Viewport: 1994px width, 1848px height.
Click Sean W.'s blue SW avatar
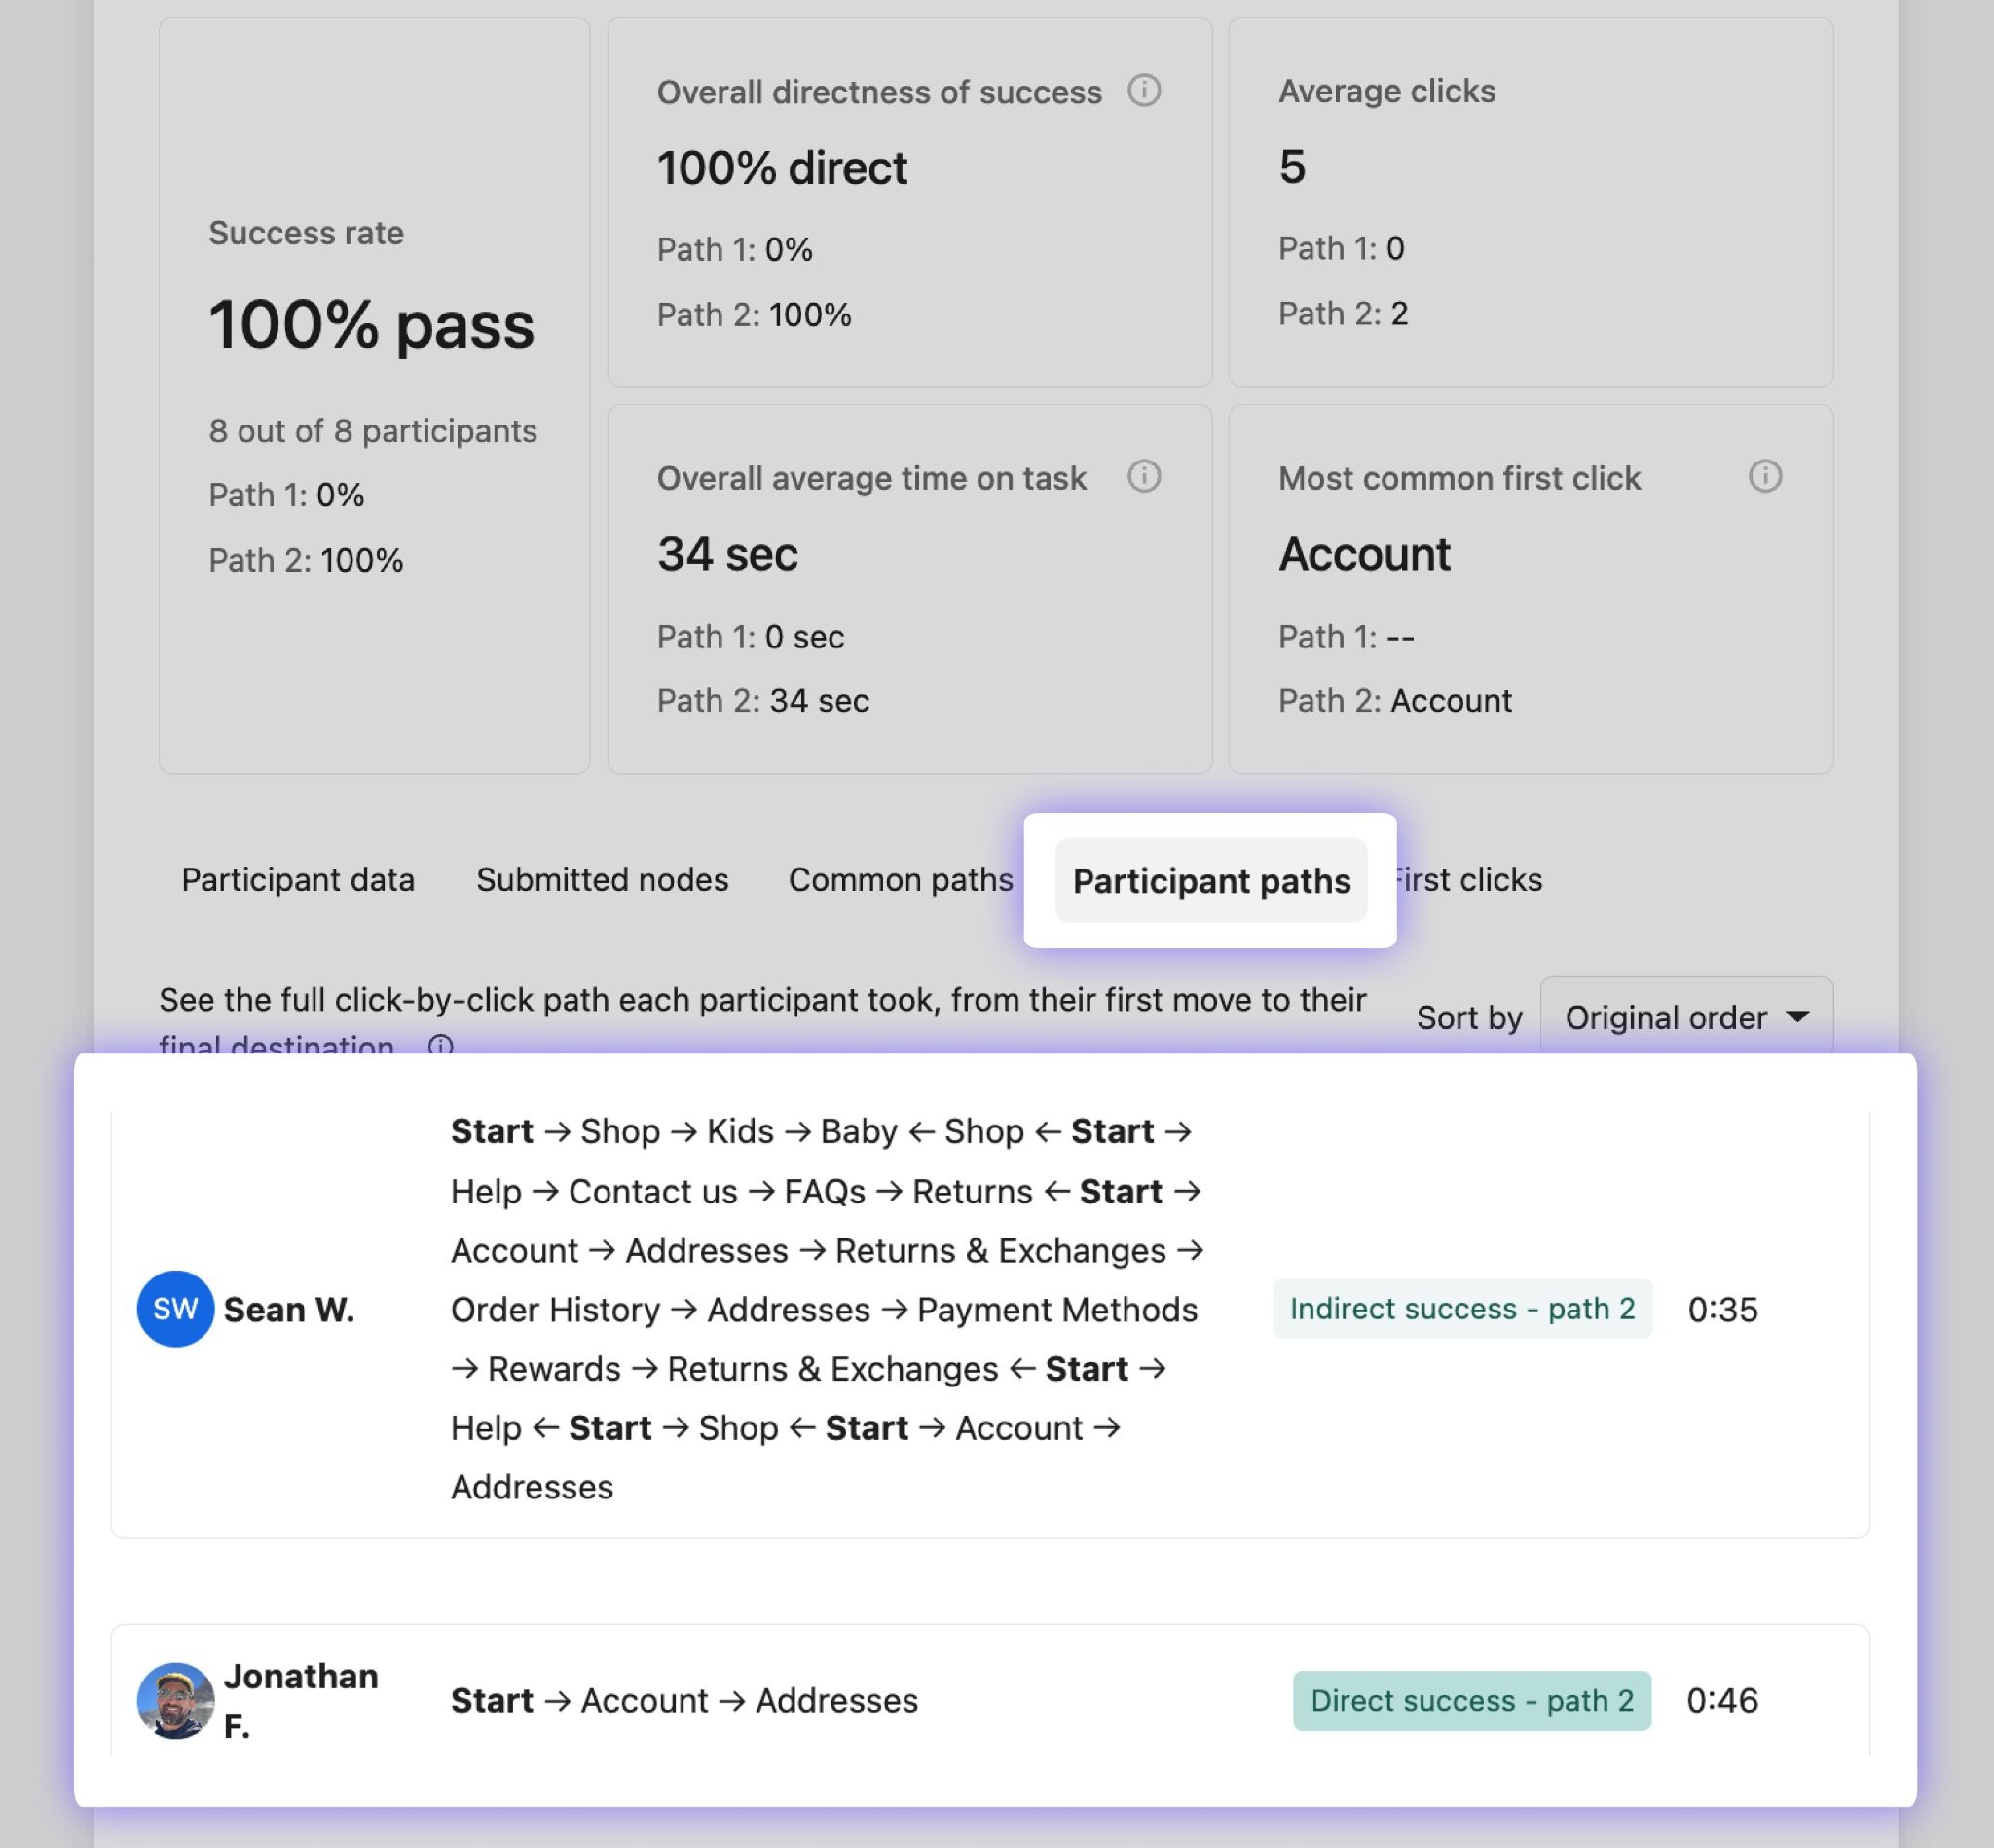tap(175, 1309)
